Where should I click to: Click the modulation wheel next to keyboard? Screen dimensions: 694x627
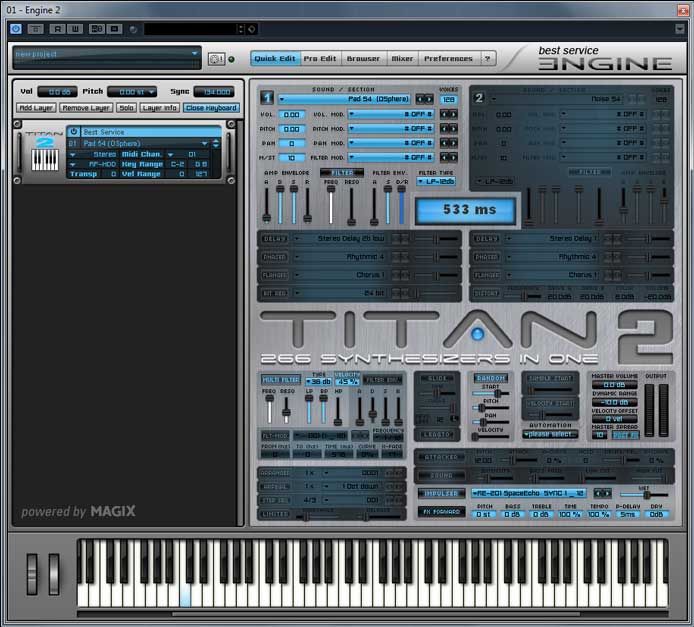(54, 573)
